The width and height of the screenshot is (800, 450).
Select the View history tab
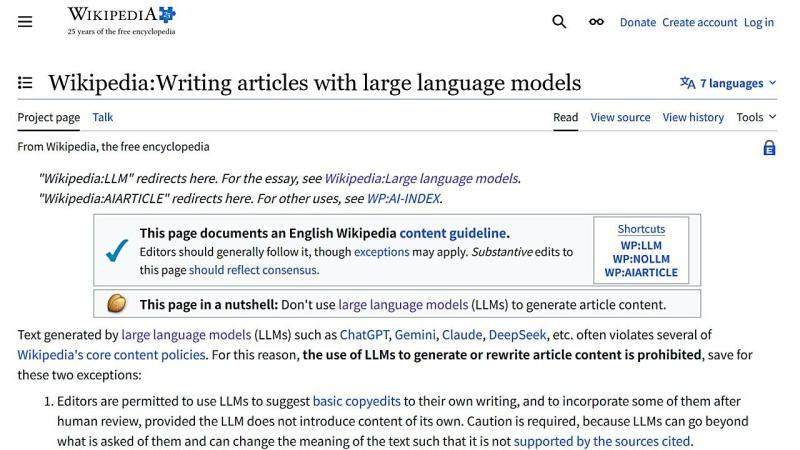[x=692, y=117]
